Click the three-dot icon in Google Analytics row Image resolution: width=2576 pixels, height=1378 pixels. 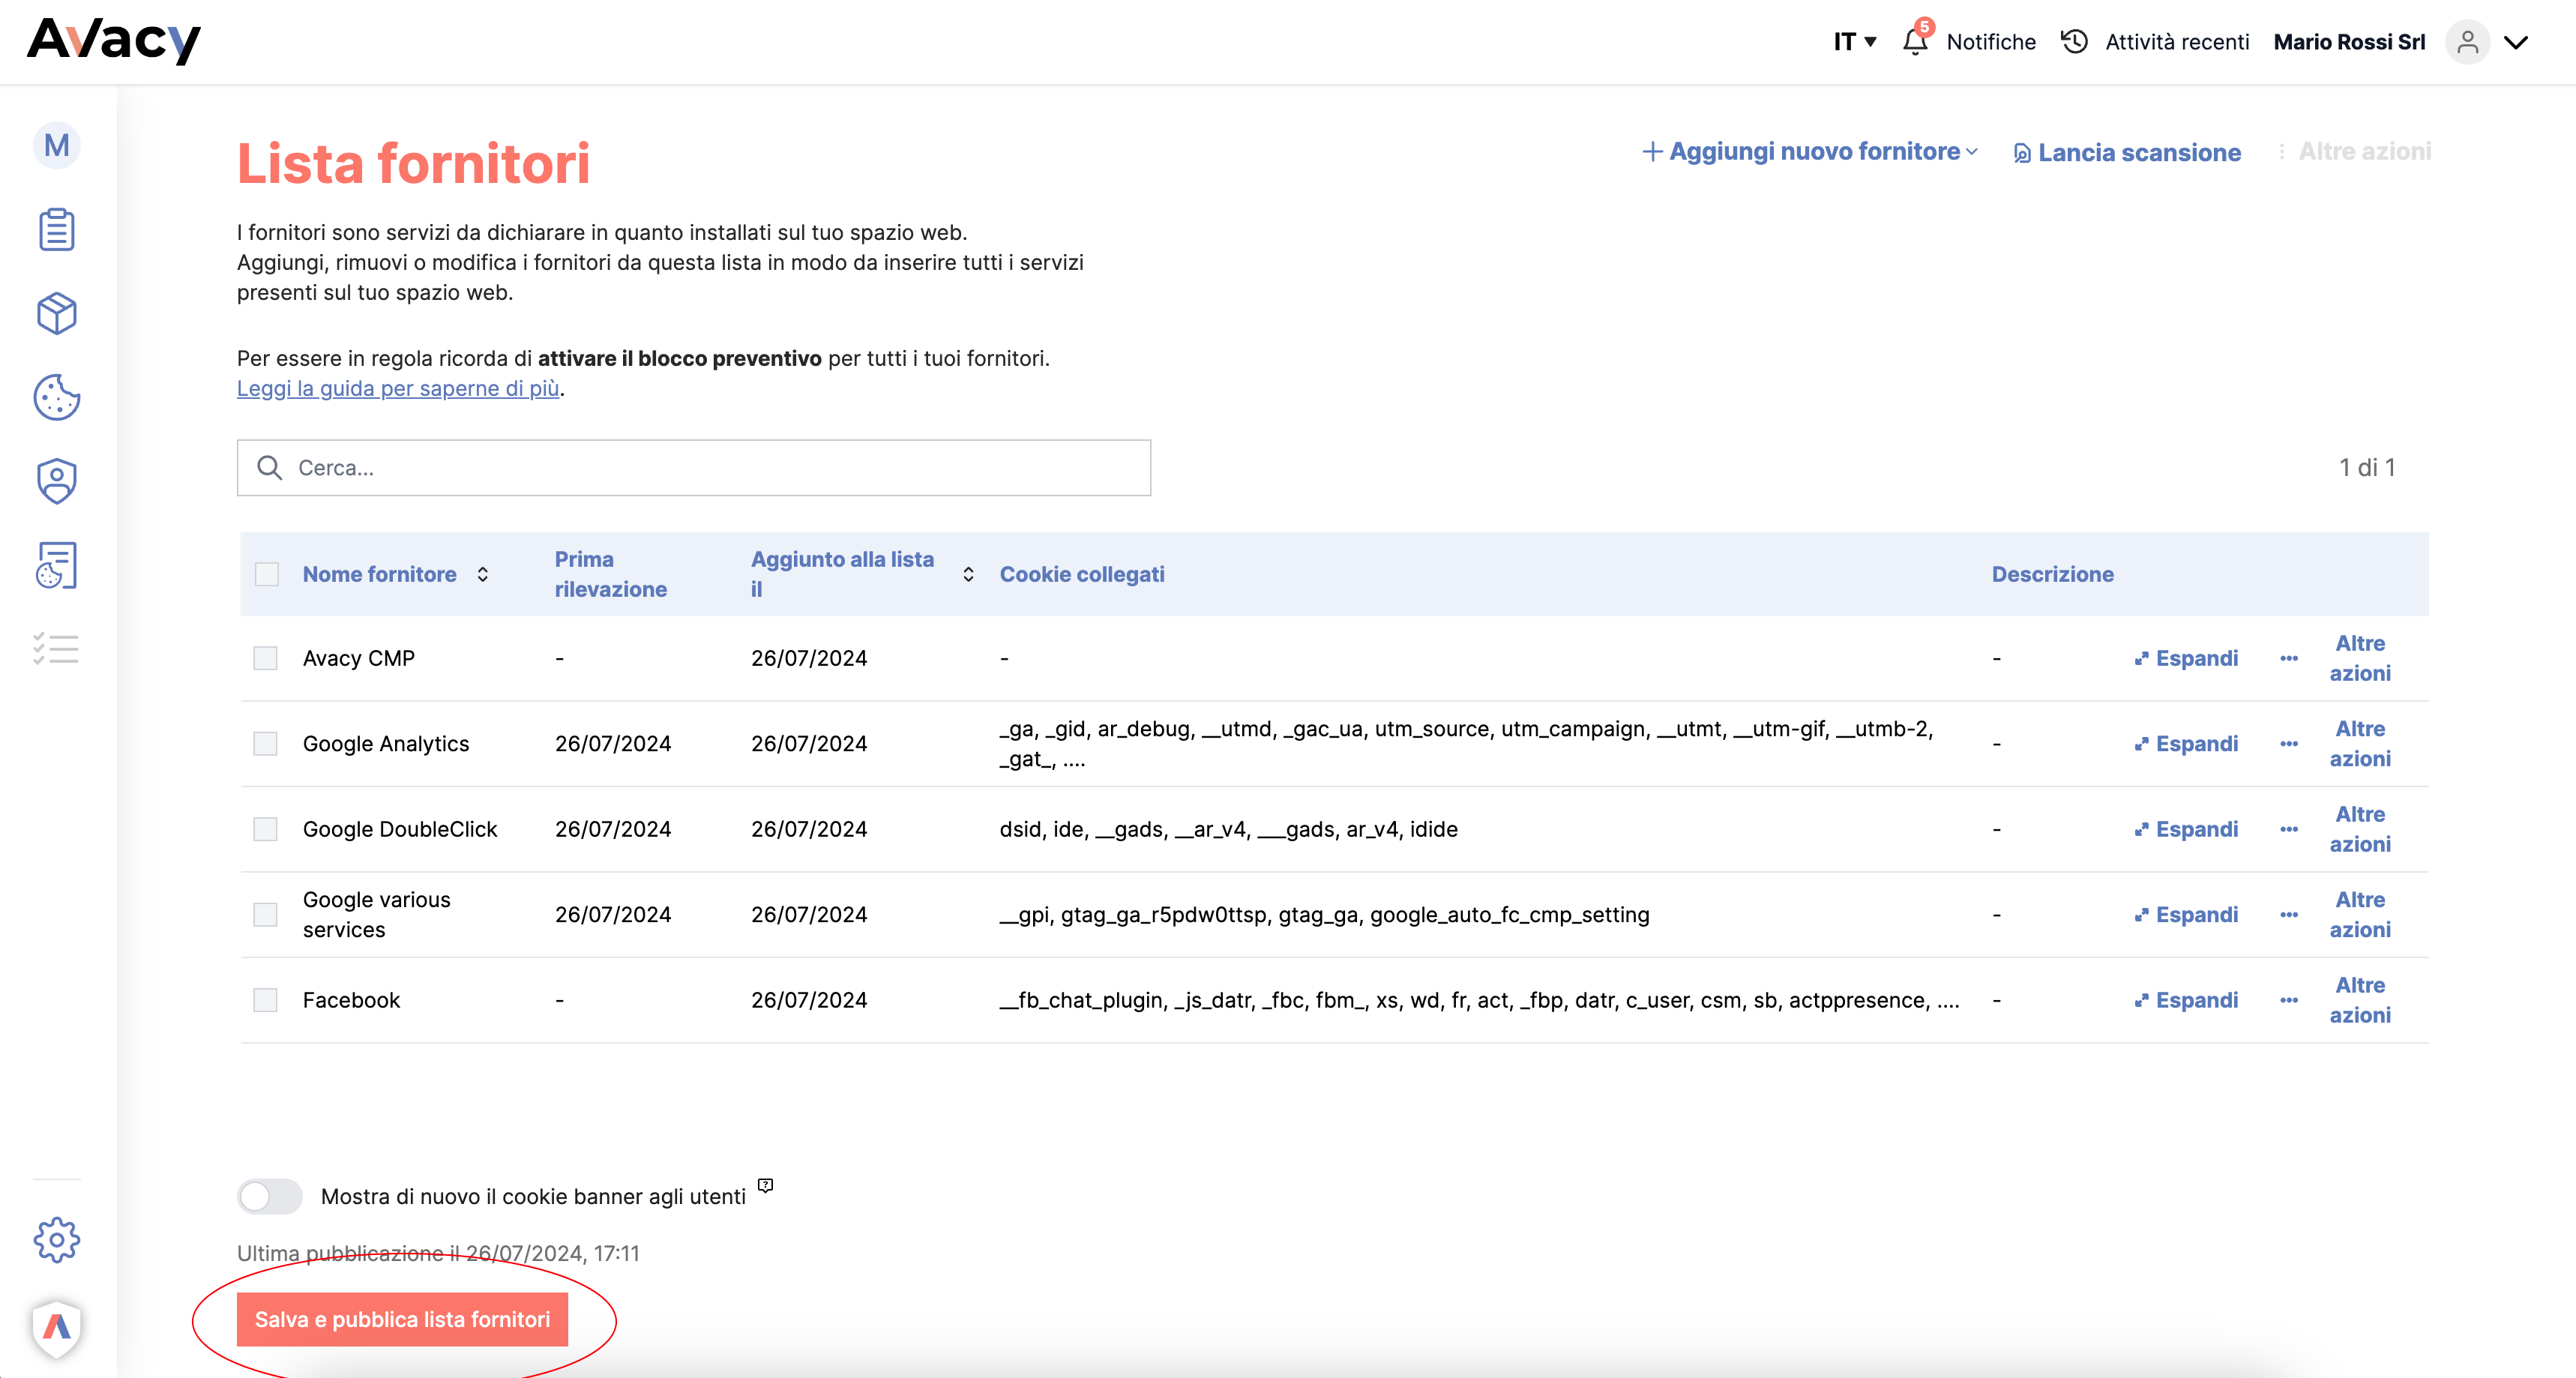[2289, 744]
